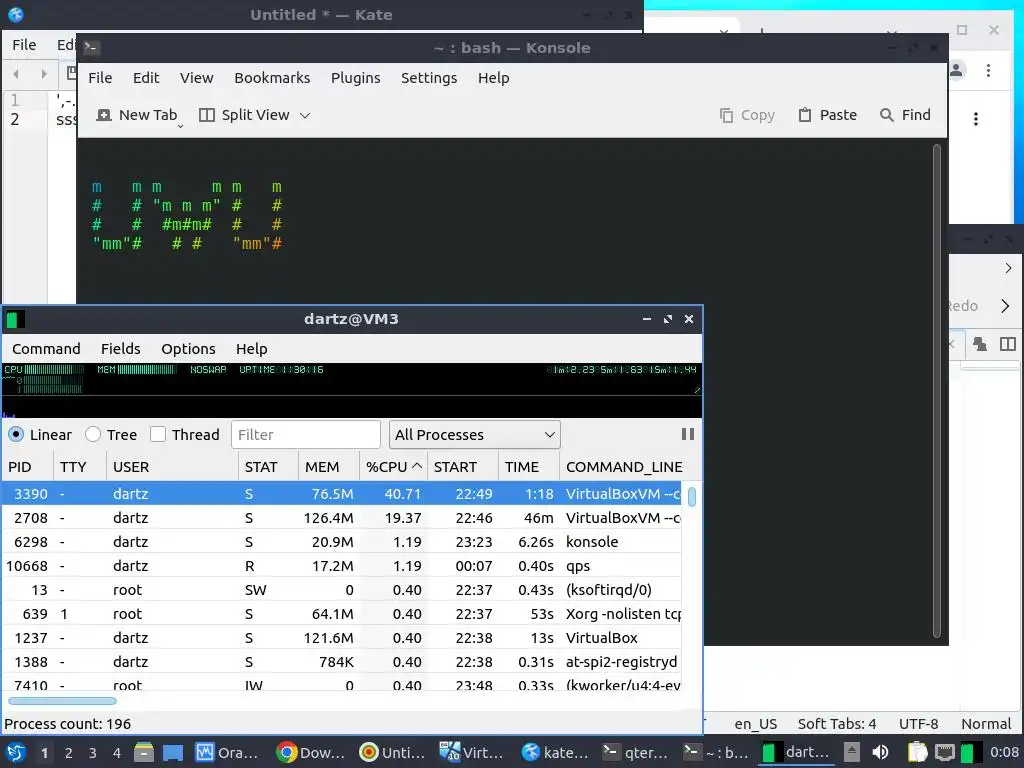Focus the Filter input field in qps
1024x768 pixels.
(x=306, y=435)
